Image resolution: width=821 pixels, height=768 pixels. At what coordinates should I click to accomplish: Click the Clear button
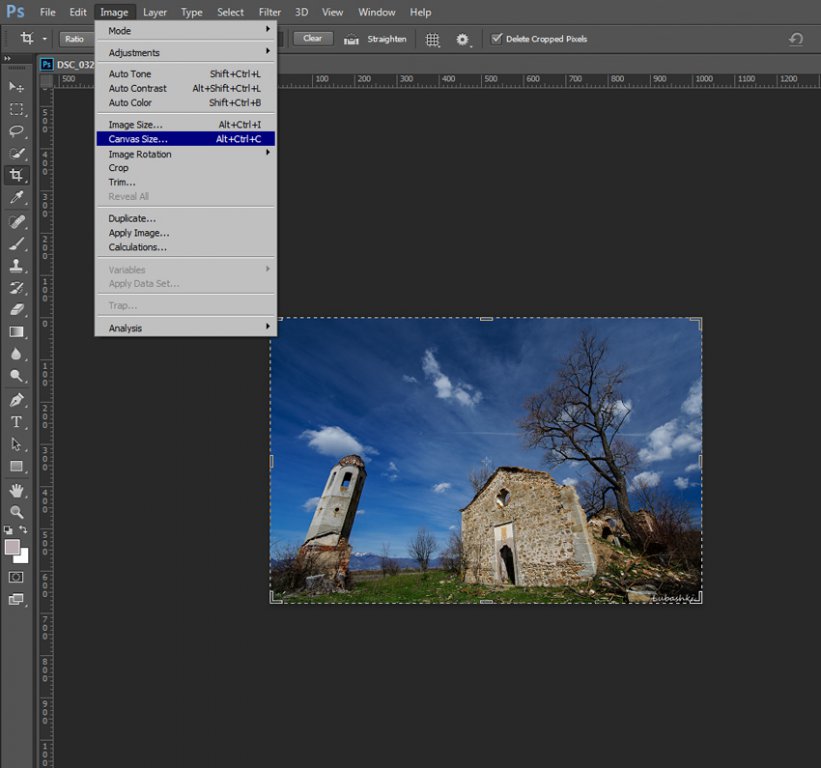tap(313, 39)
